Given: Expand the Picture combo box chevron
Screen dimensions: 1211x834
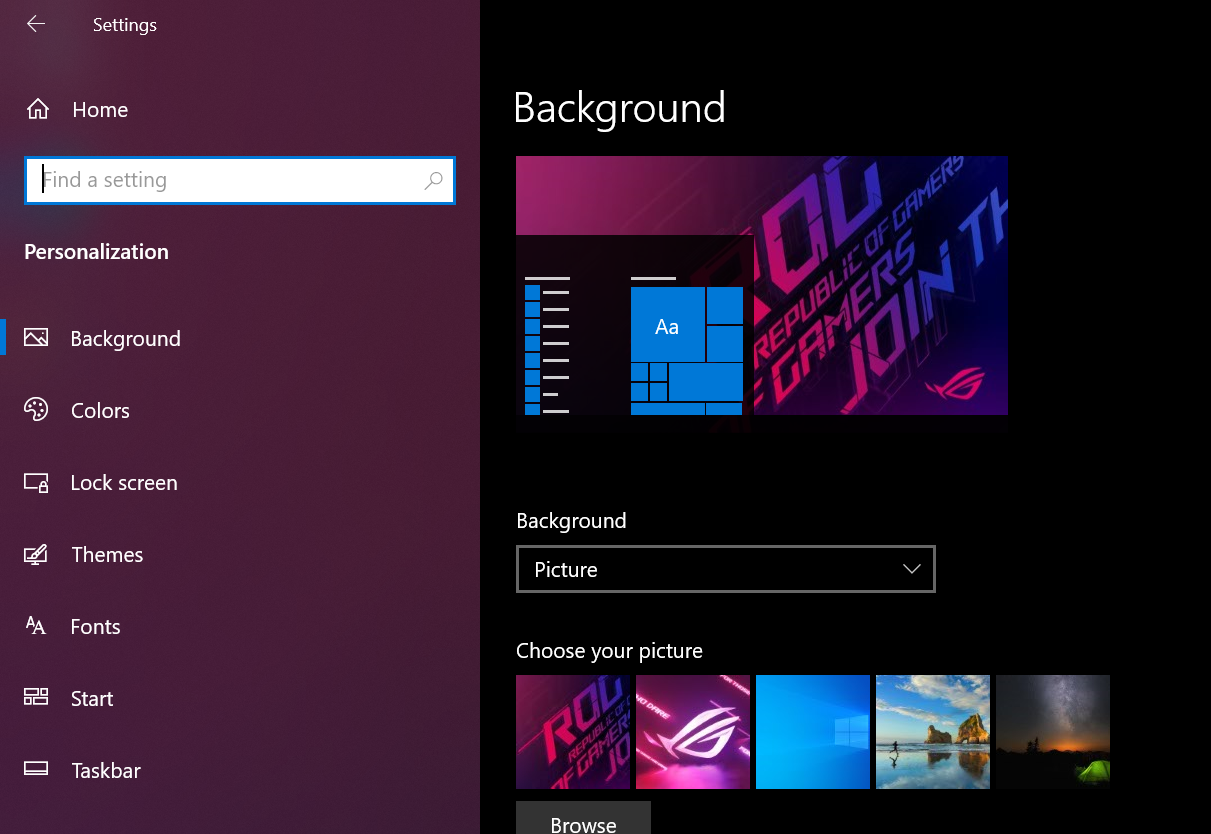Looking at the screenshot, I should pyautogui.click(x=911, y=569).
